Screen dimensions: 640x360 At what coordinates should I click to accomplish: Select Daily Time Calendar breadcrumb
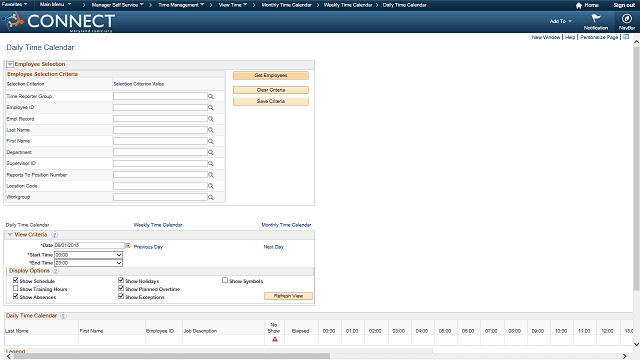[x=404, y=5]
